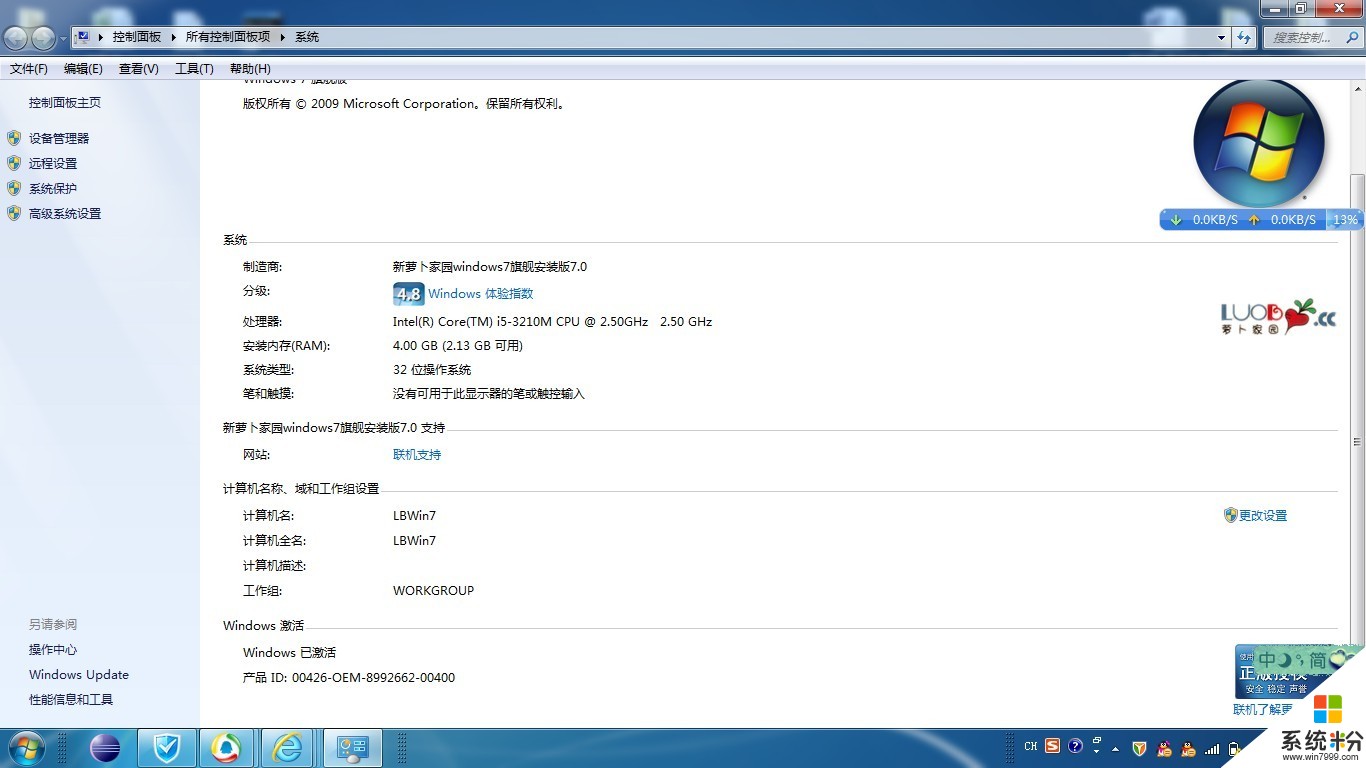
Task: Click the refresh button beside address bar
Action: pyautogui.click(x=1244, y=37)
